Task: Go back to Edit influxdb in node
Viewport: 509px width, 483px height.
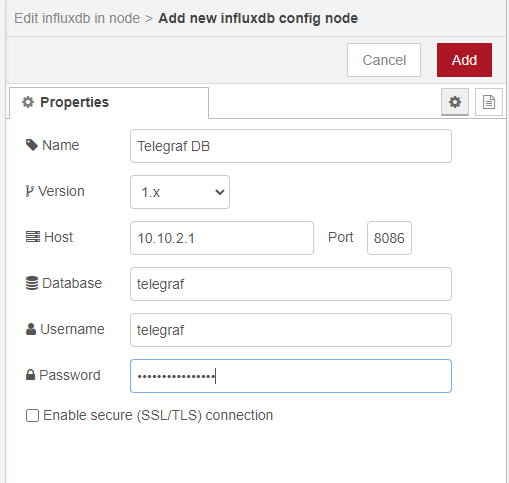Action: 77,18
